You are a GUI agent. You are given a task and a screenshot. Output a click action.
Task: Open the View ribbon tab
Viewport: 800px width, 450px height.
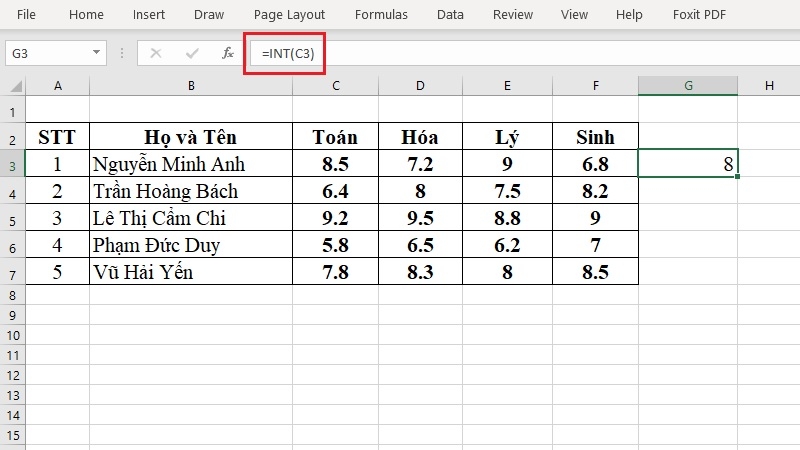coord(574,15)
